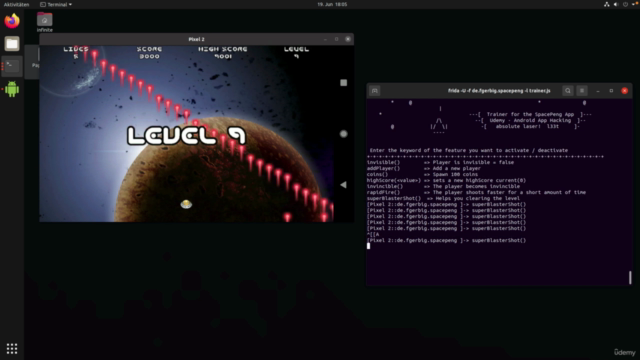
Task: Click the terminal cursor at the prompt line
Action: pyautogui.click(x=369, y=246)
